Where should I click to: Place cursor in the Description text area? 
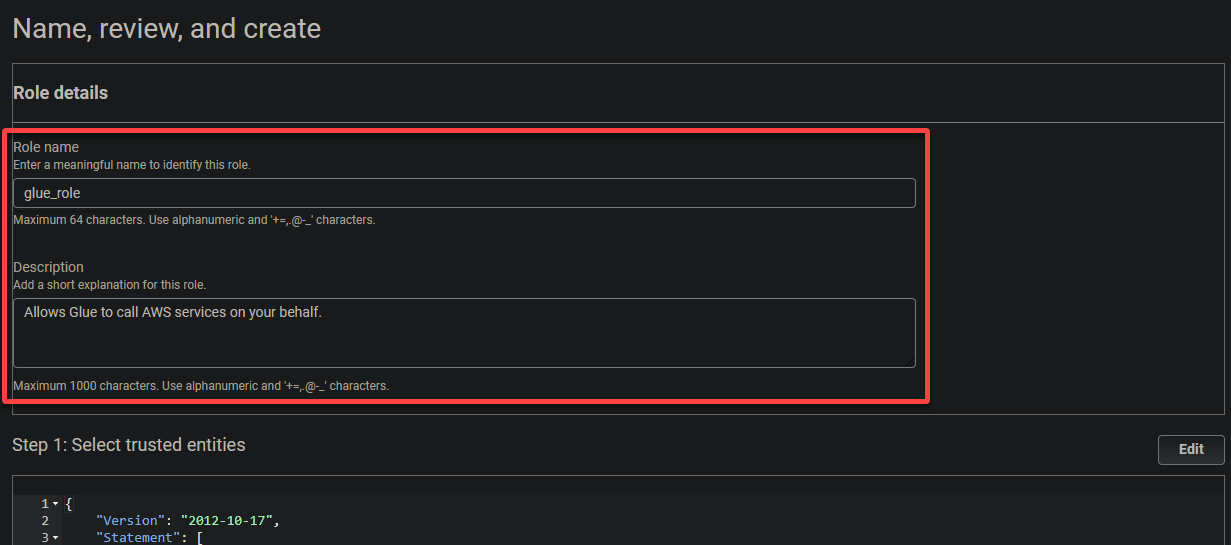[x=464, y=333]
